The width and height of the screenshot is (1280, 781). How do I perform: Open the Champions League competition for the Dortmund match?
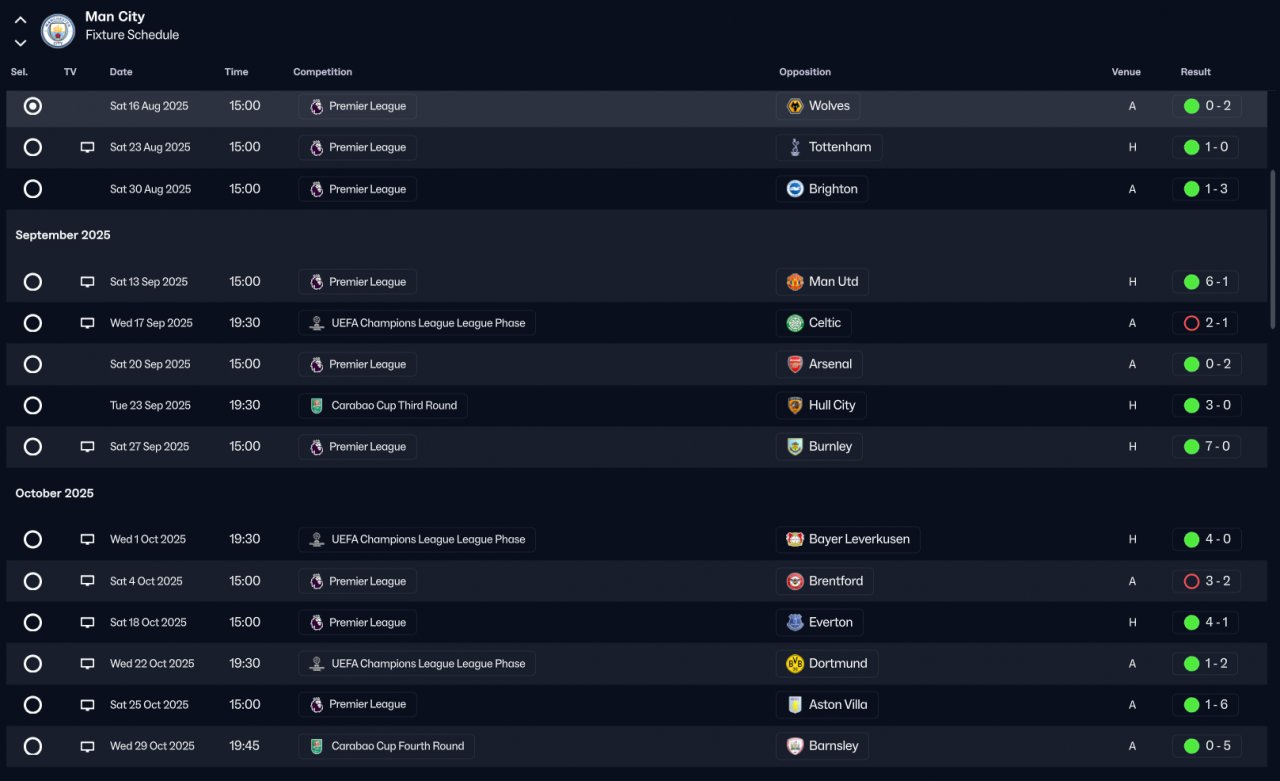click(417, 663)
